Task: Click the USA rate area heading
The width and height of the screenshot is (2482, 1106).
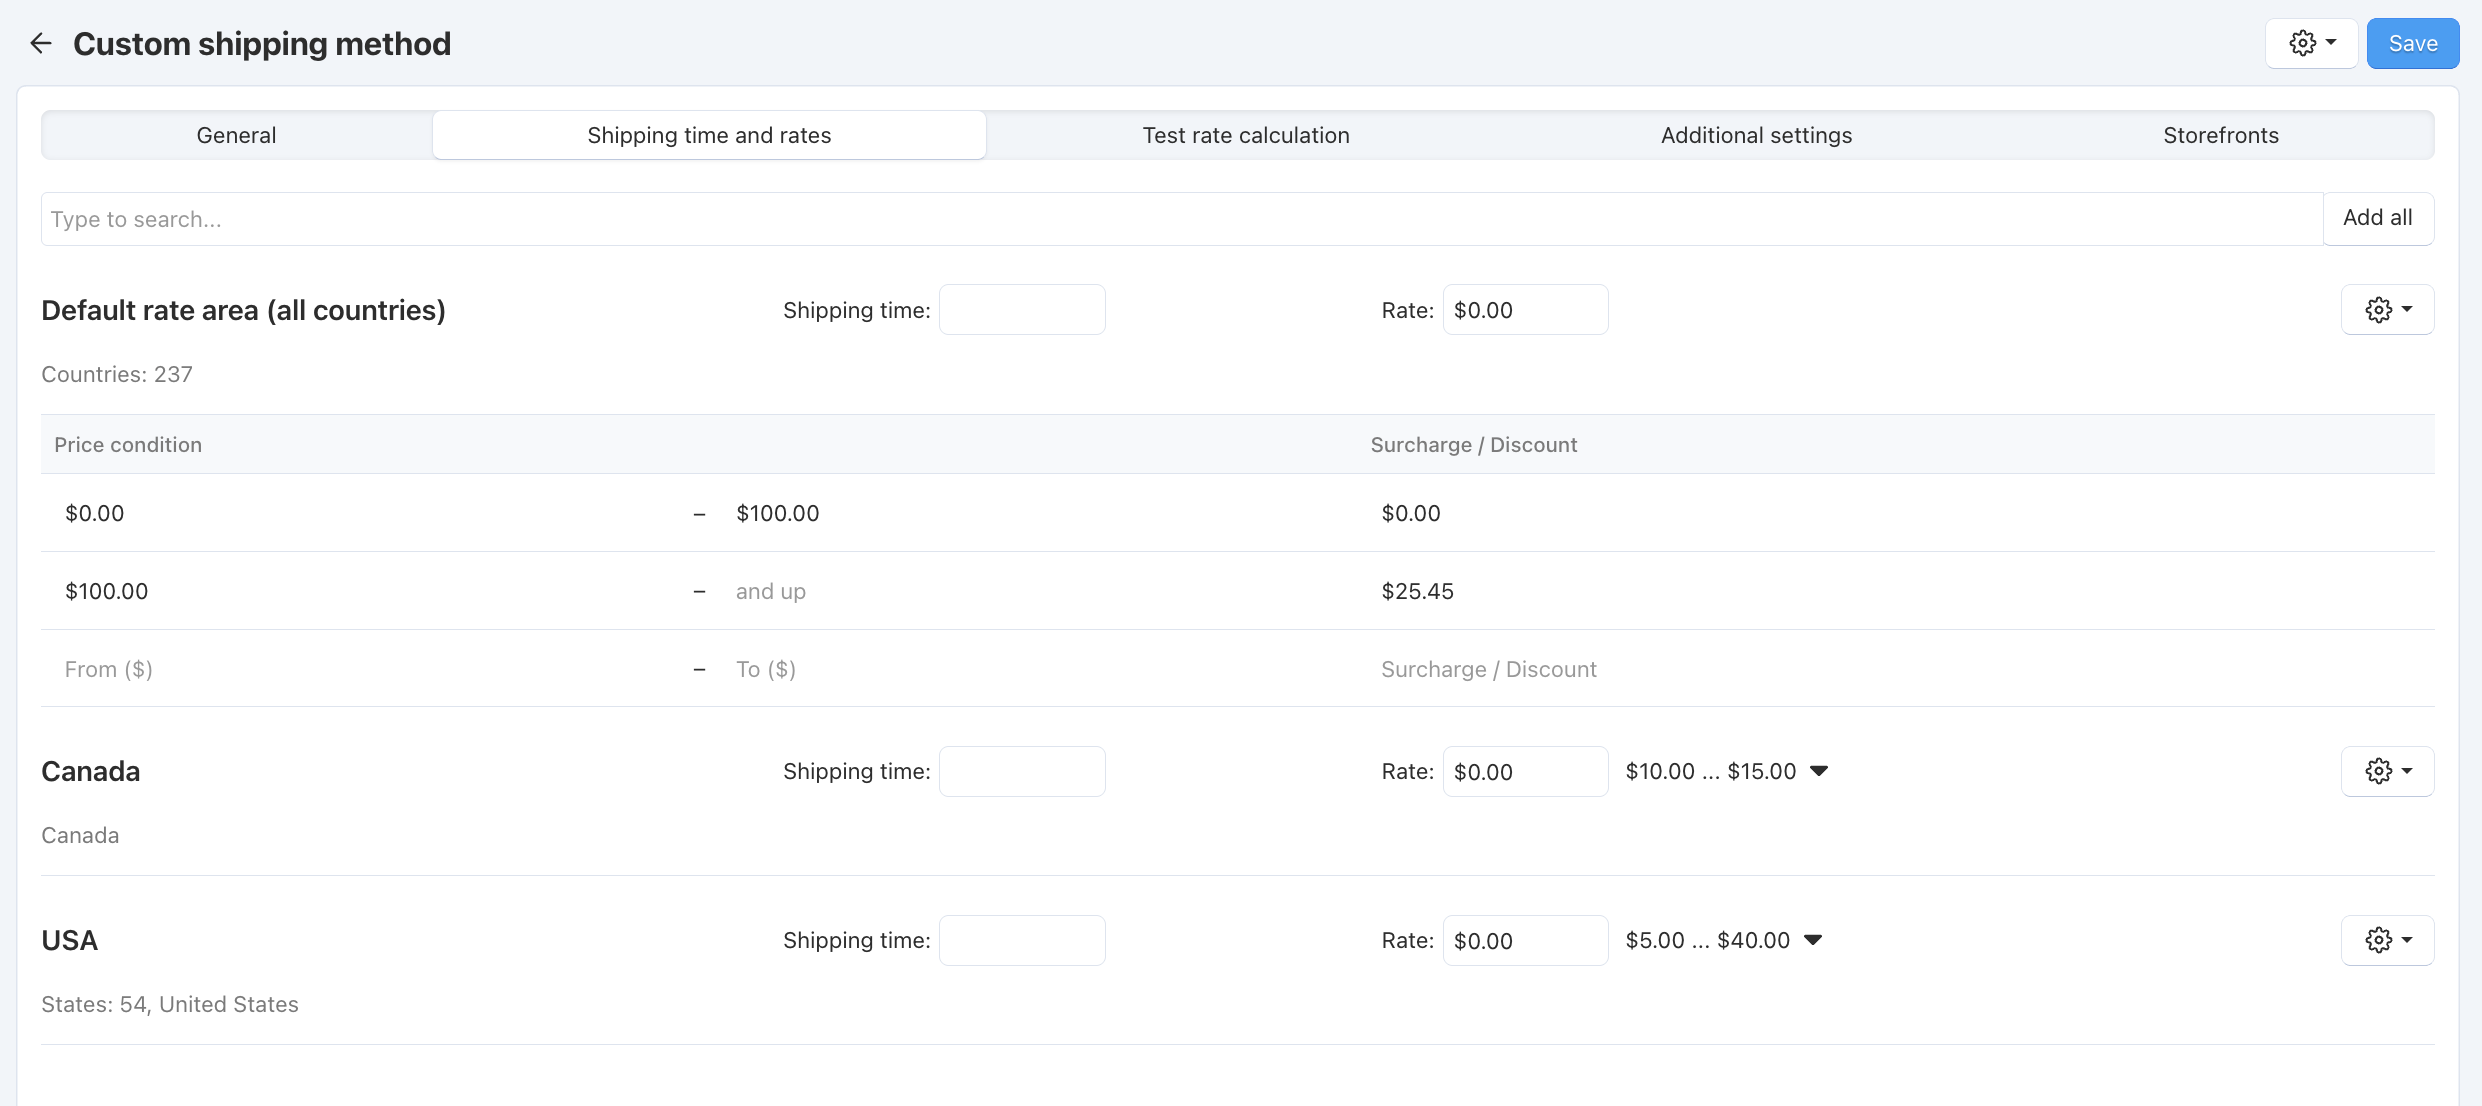Action: click(x=70, y=941)
